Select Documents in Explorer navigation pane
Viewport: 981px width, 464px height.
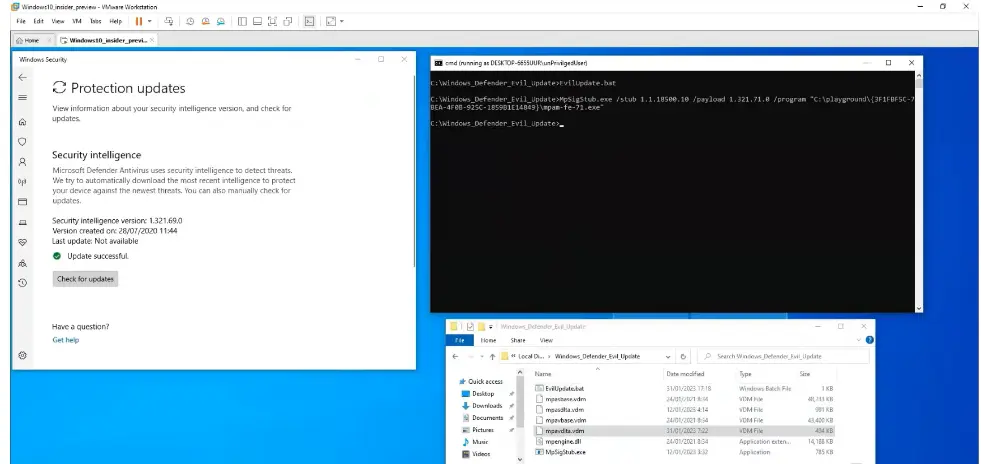pyautogui.click(x=487, y=418)
